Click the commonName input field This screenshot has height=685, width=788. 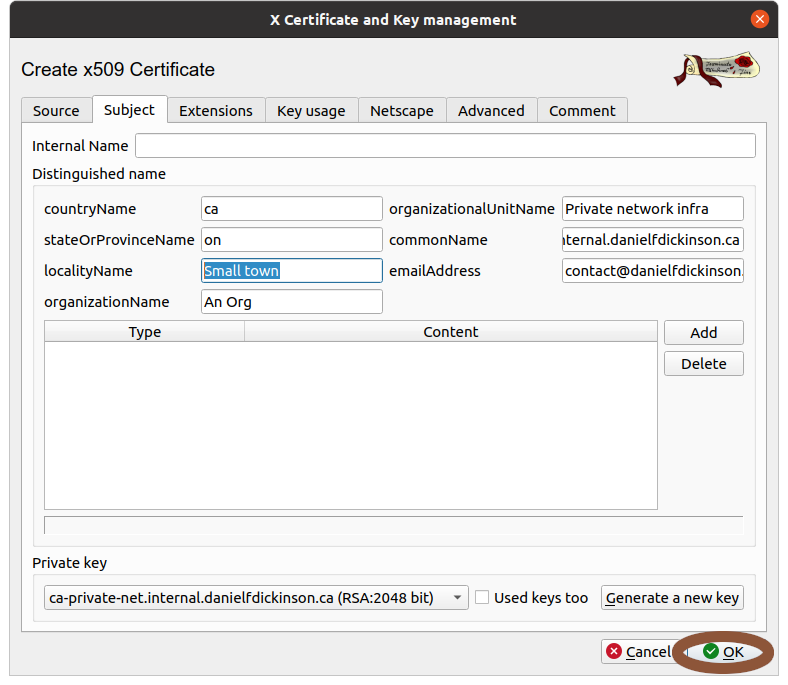(x=652, y=240)
